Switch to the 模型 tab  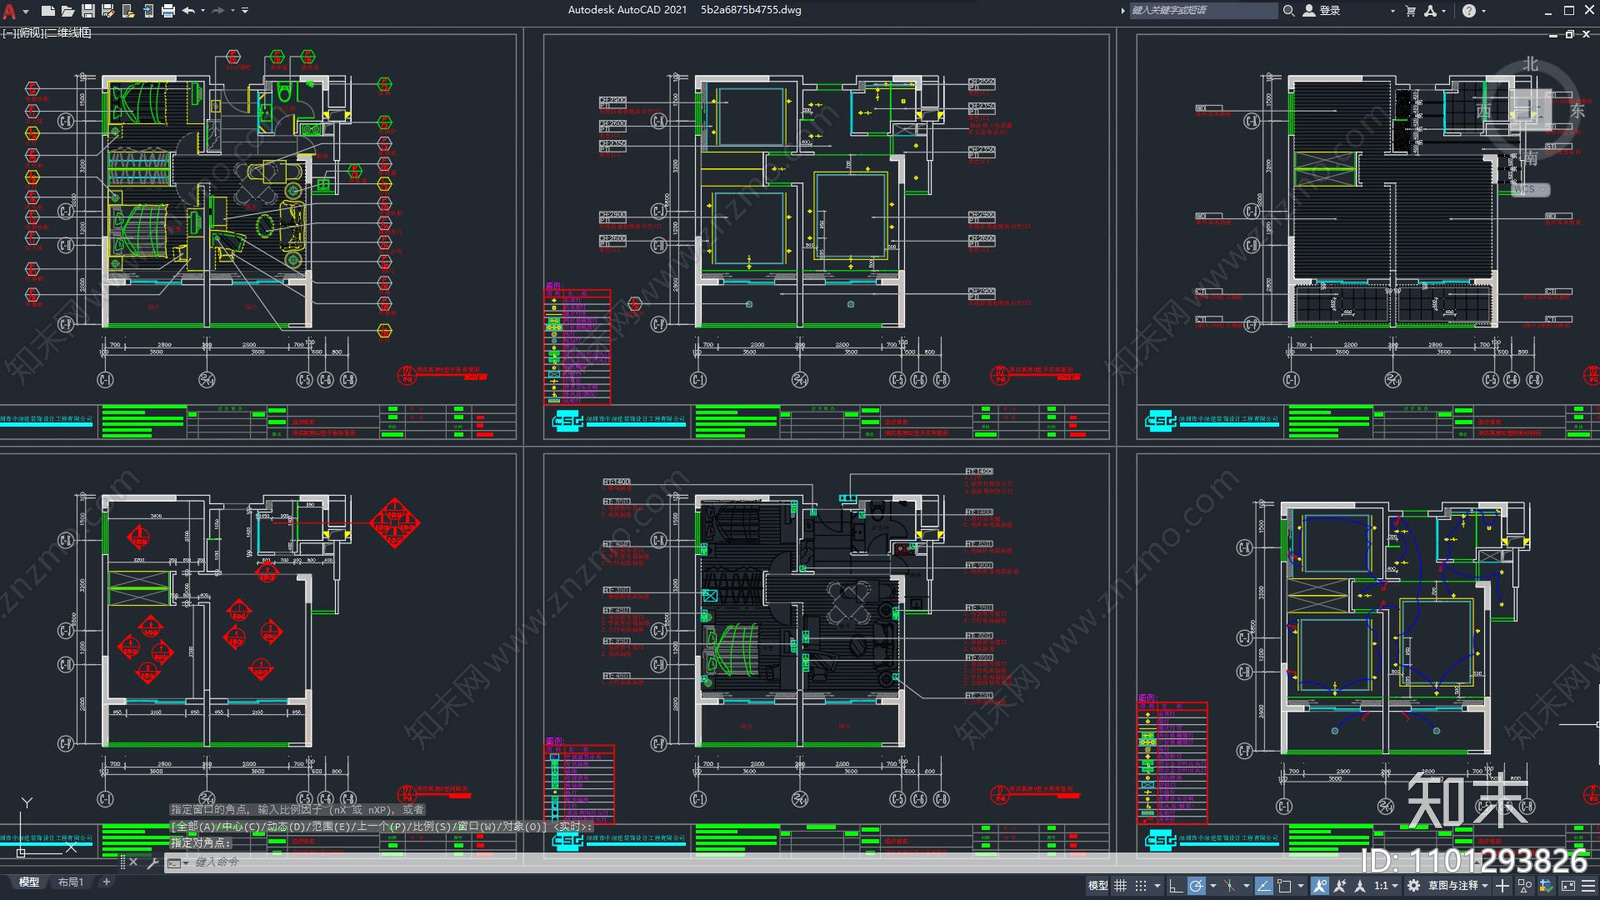click(x=29, y=882)
